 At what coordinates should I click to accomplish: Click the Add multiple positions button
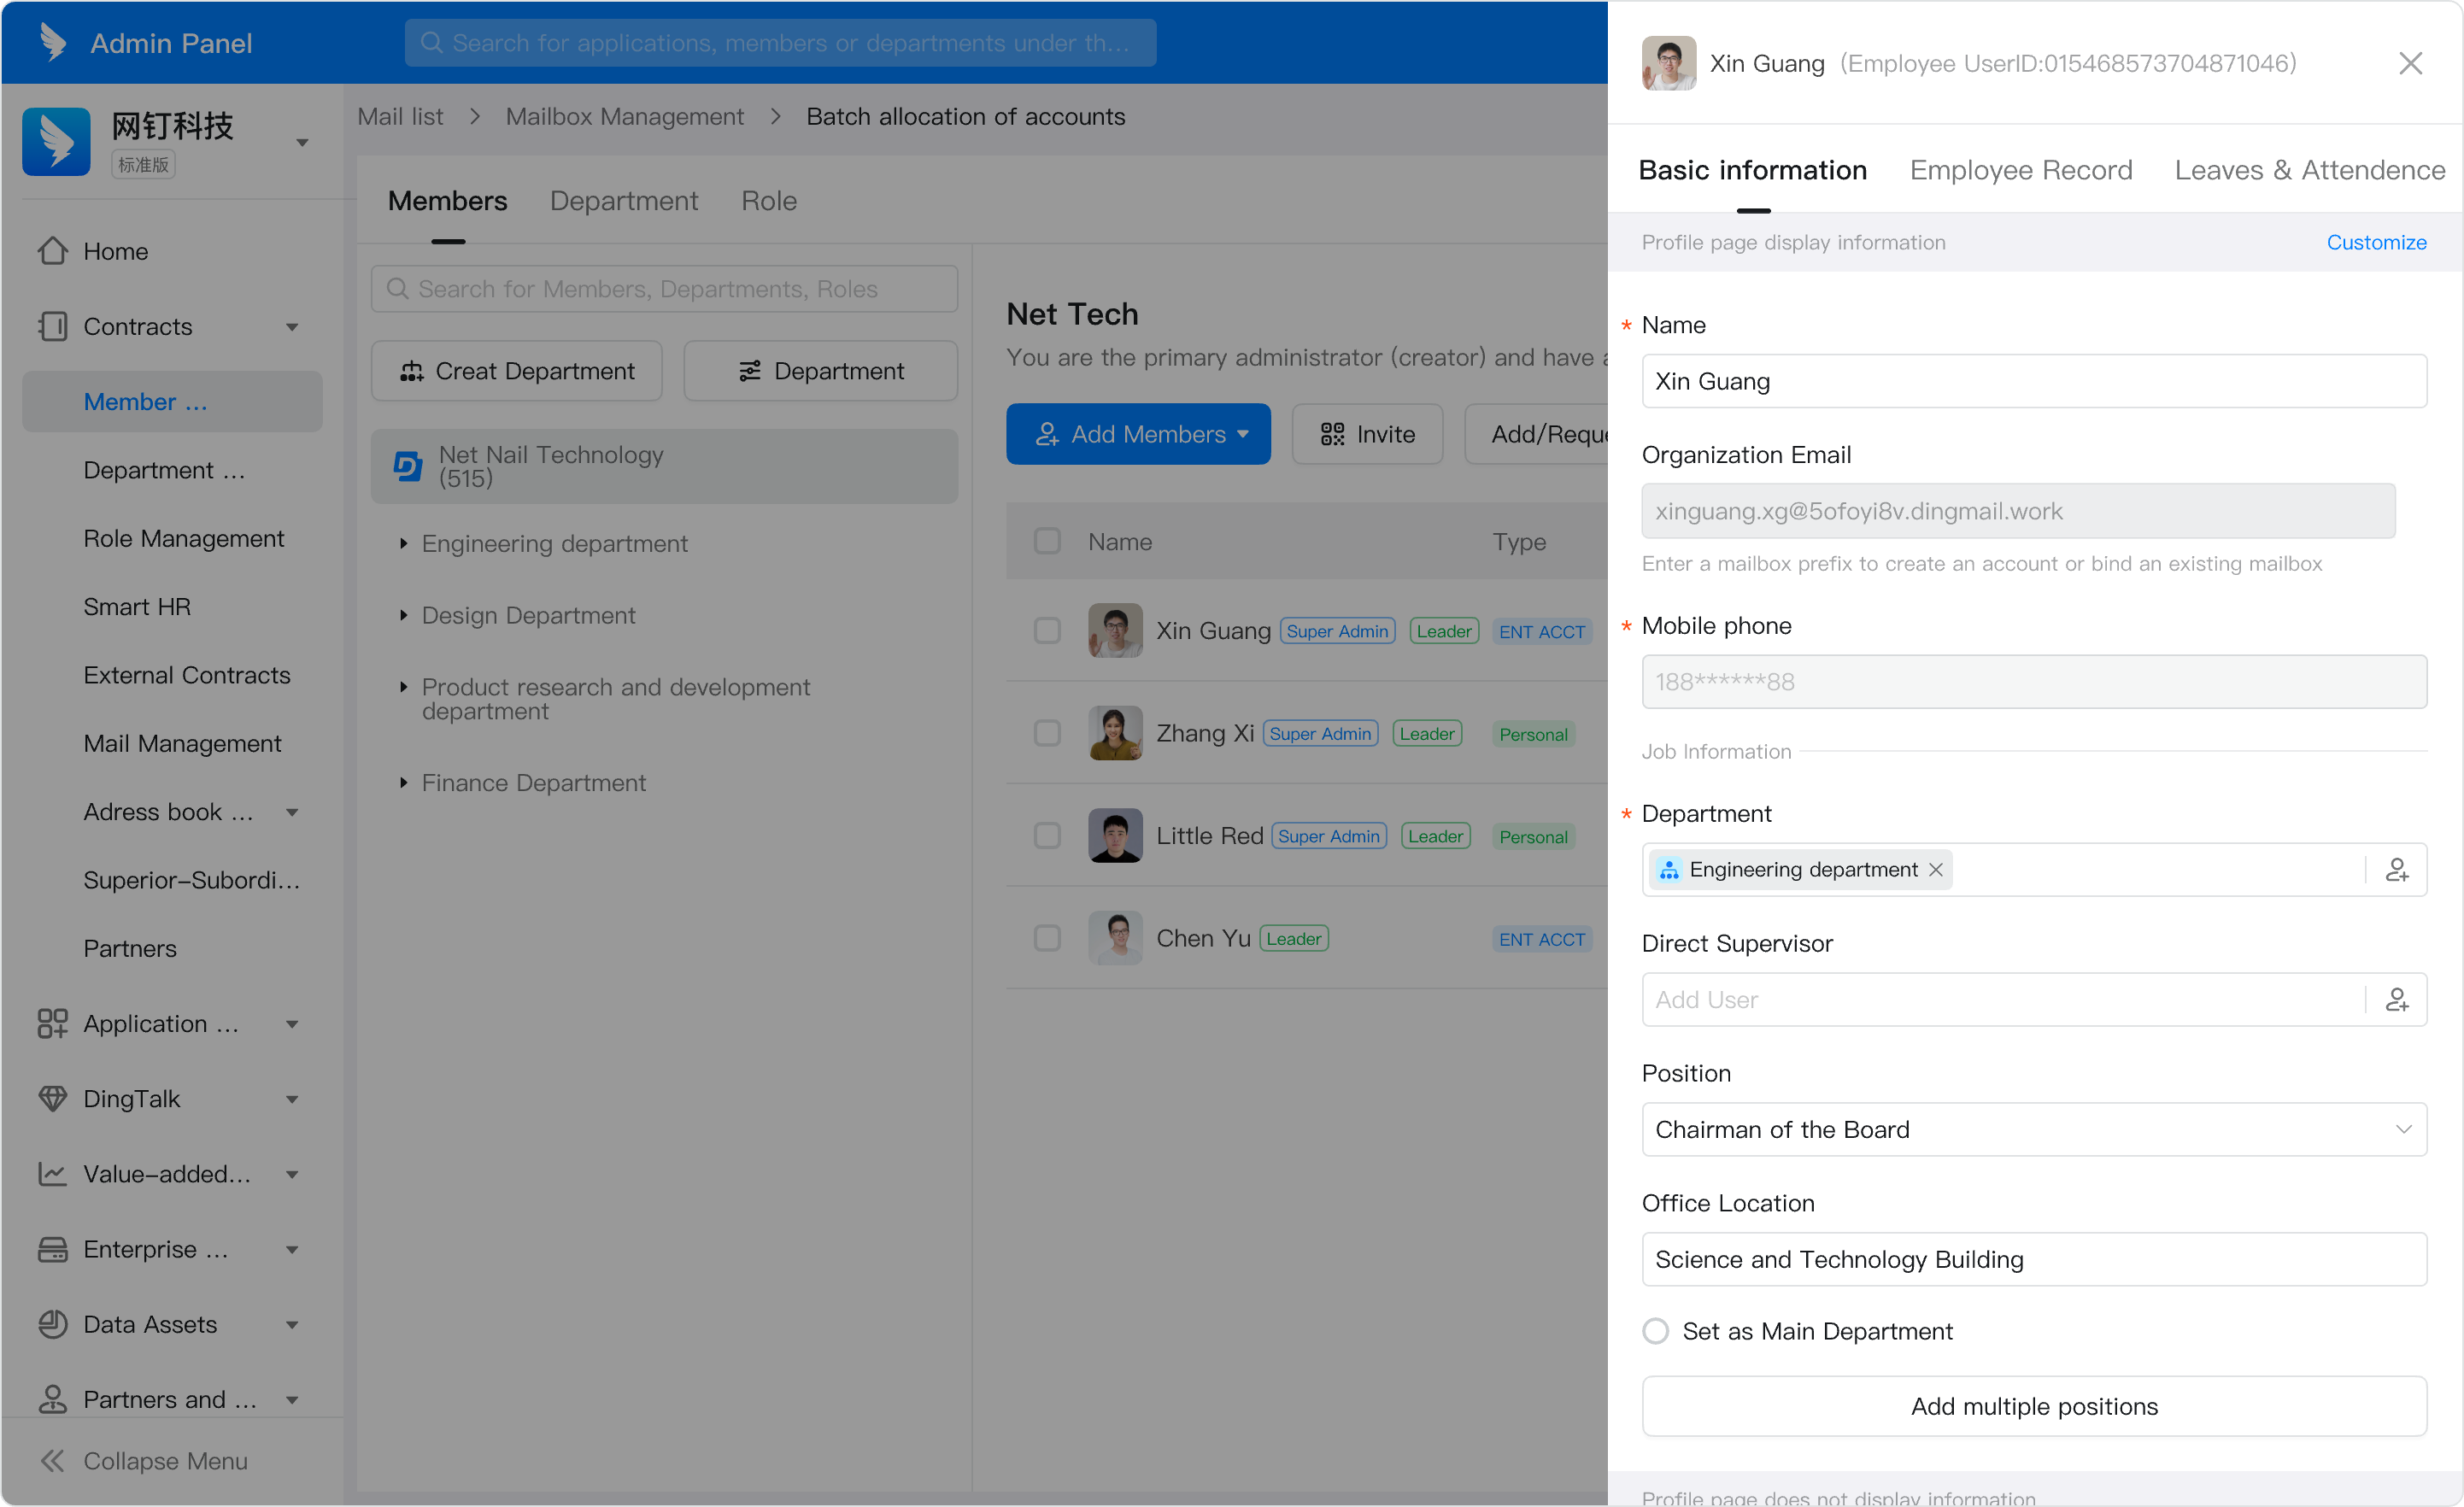[2033, 1406]
